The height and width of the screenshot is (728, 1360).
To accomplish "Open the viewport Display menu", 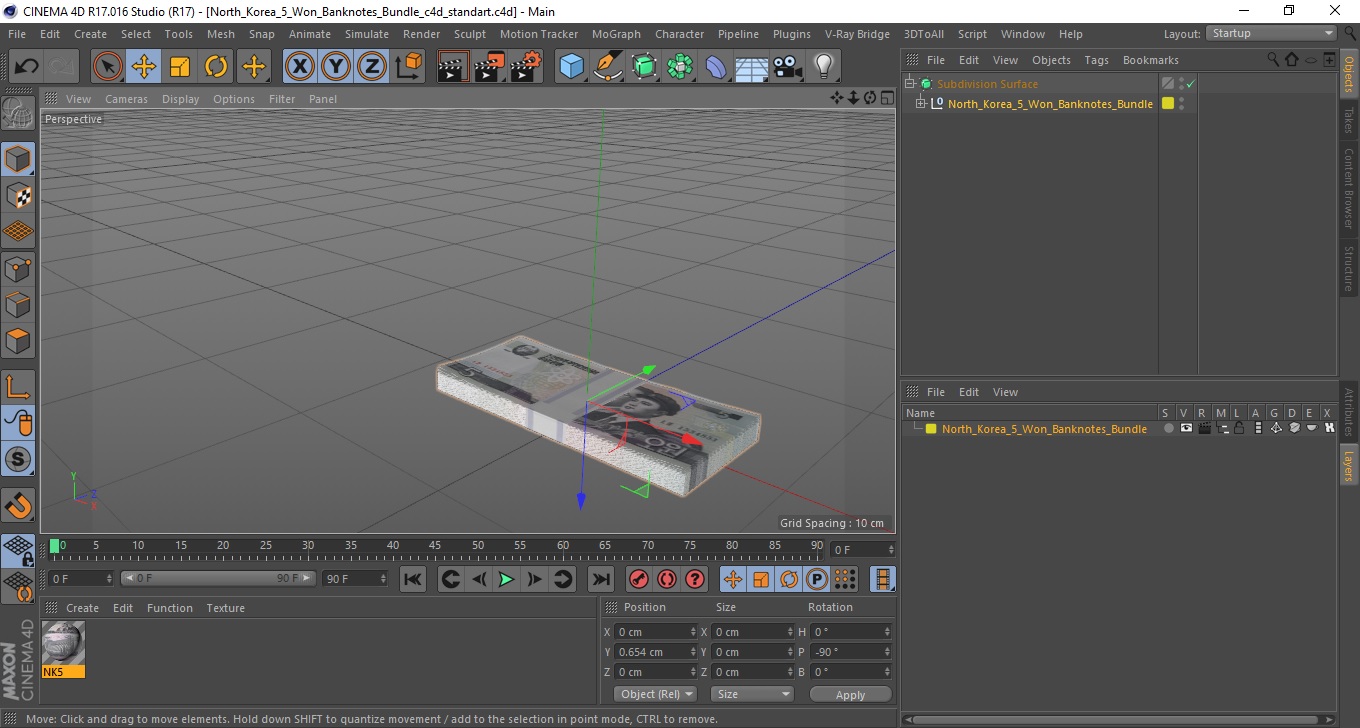I will pos(181,99).
